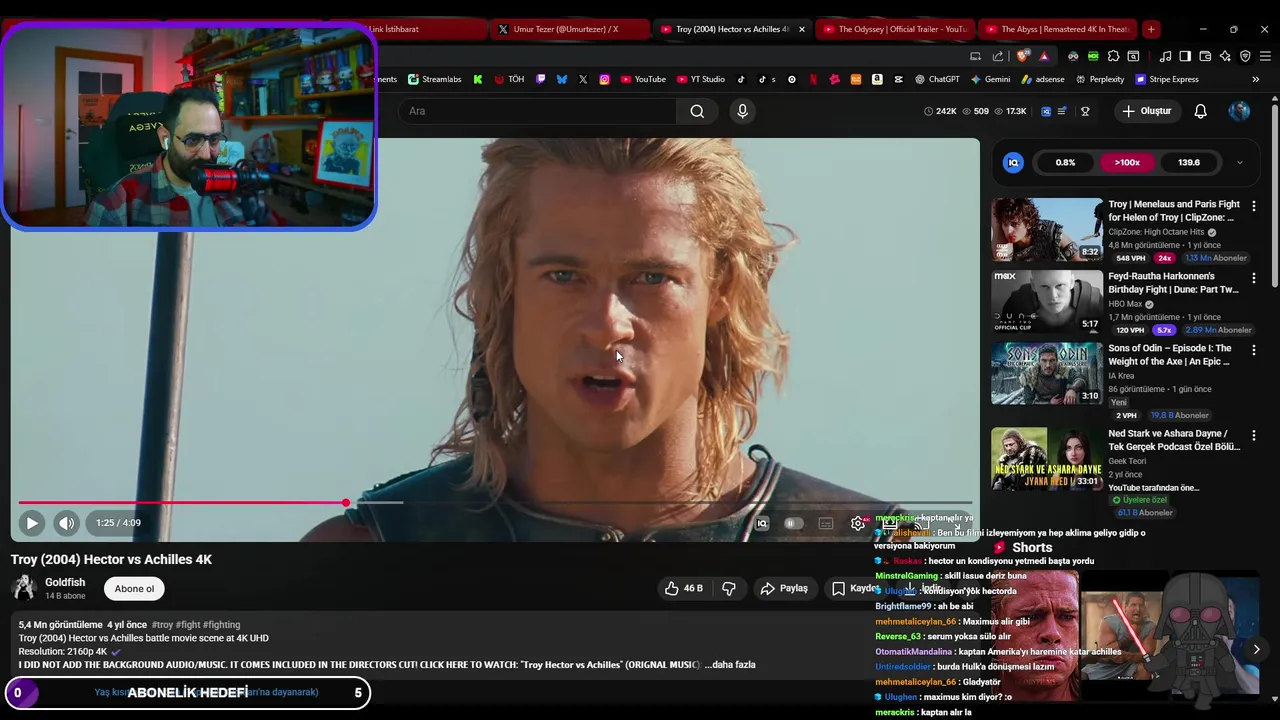1280x720 pixels.
Task: Open the Oluştur create menu
Action: coord(1146,111)
